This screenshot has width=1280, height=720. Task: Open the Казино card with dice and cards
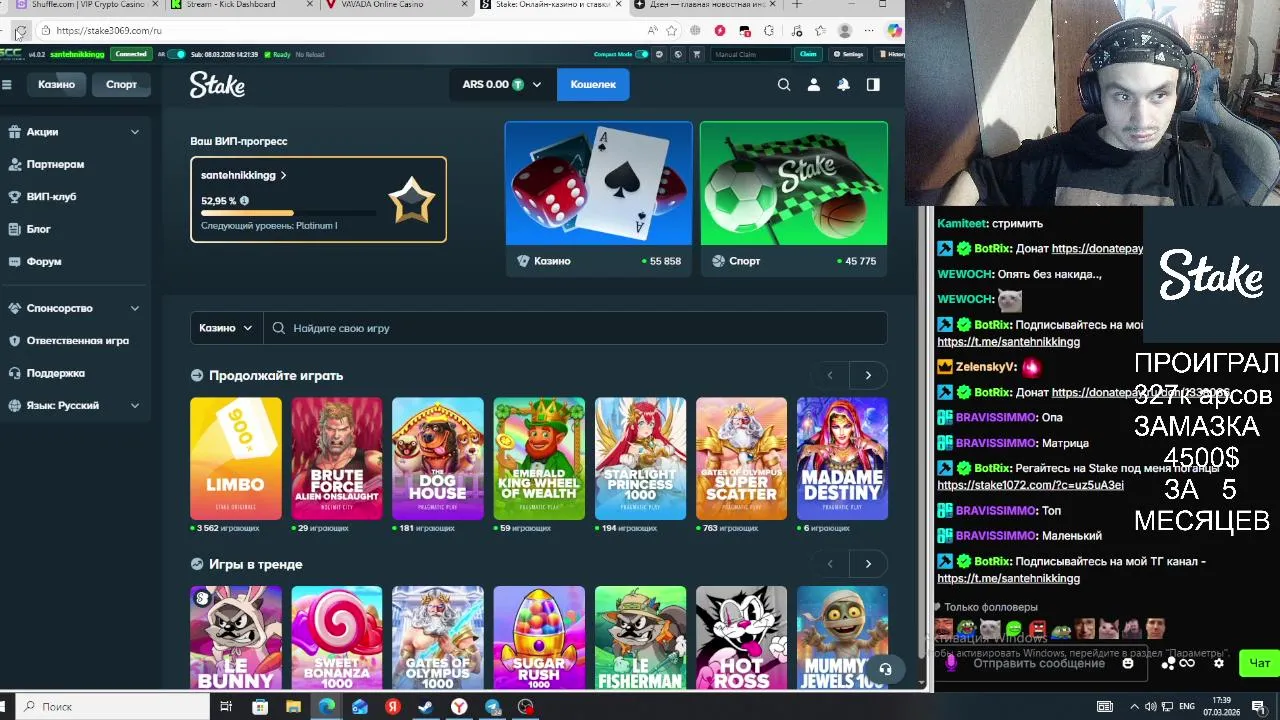coord(598,197)
